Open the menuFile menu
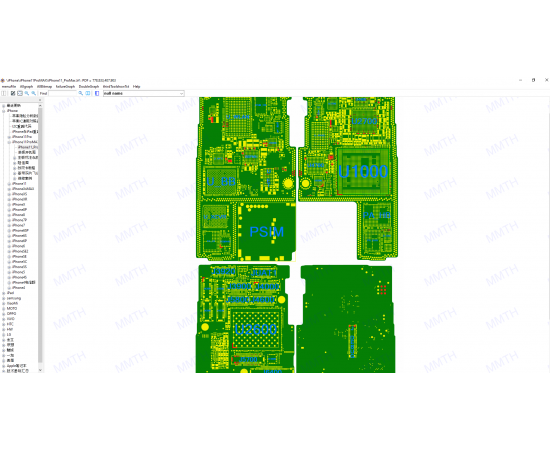550x450 pixels. pos(9,86)
